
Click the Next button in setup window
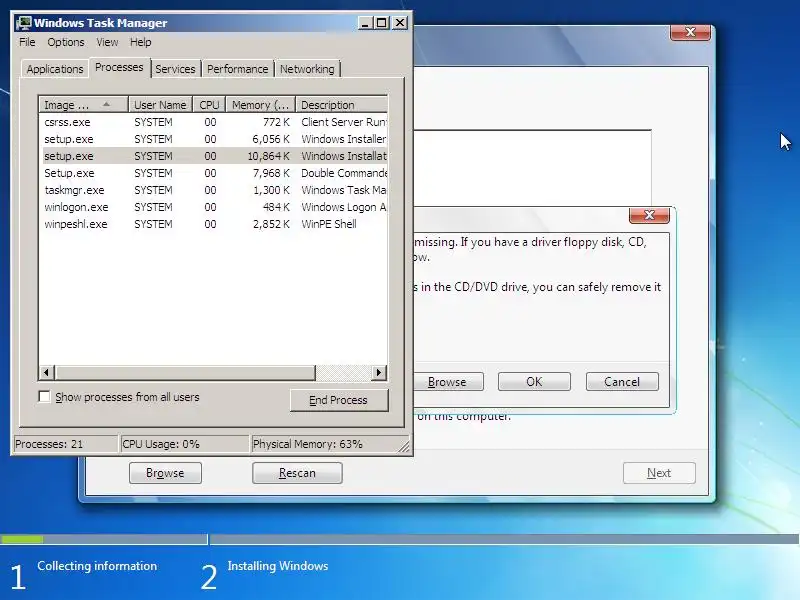pyautogui.click(x=659, y=473)
